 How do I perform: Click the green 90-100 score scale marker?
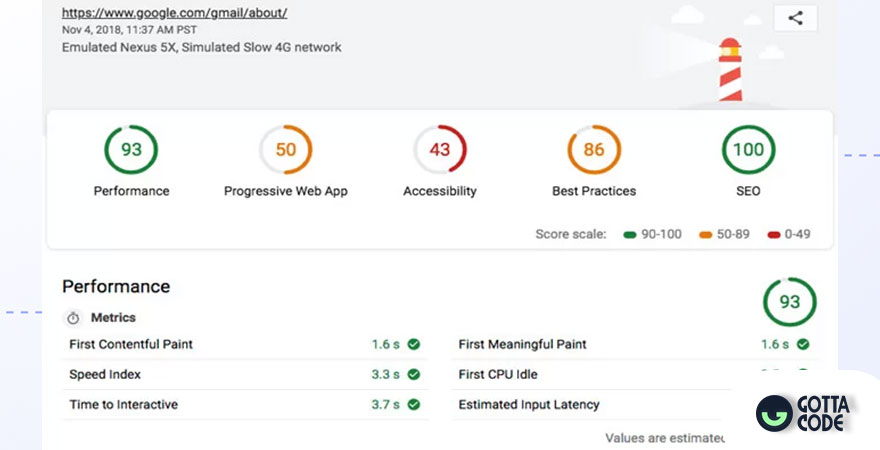tap(630, 235)
